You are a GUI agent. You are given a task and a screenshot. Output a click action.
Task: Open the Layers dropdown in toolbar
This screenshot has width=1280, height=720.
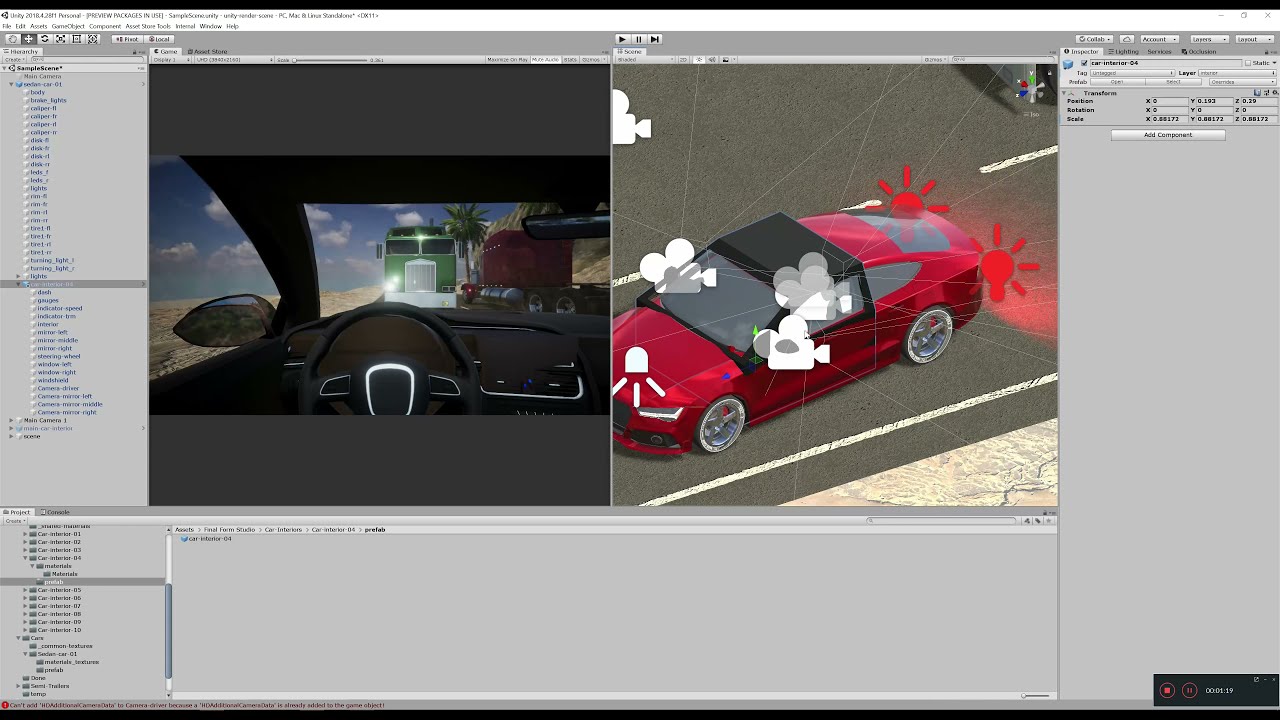point(1208,39)
